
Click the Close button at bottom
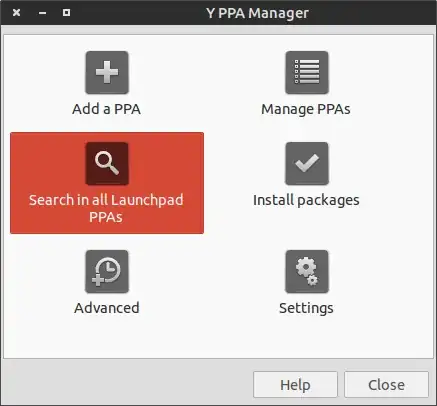(386, 385)
